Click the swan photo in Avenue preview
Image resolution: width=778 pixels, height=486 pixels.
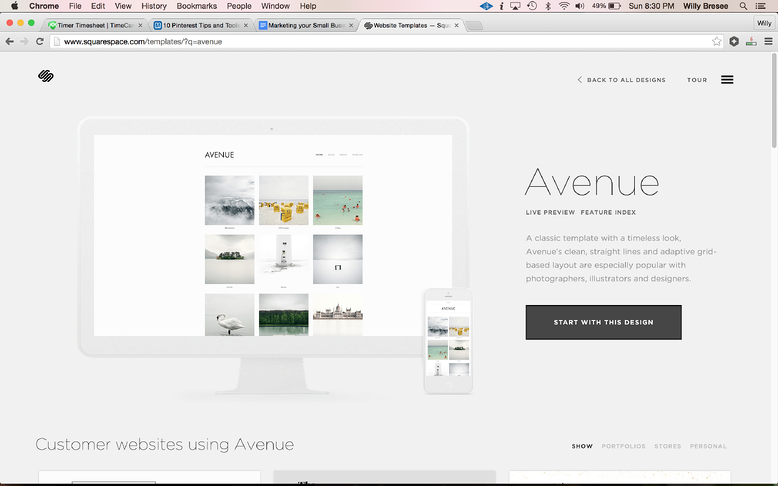pos(229,315)
